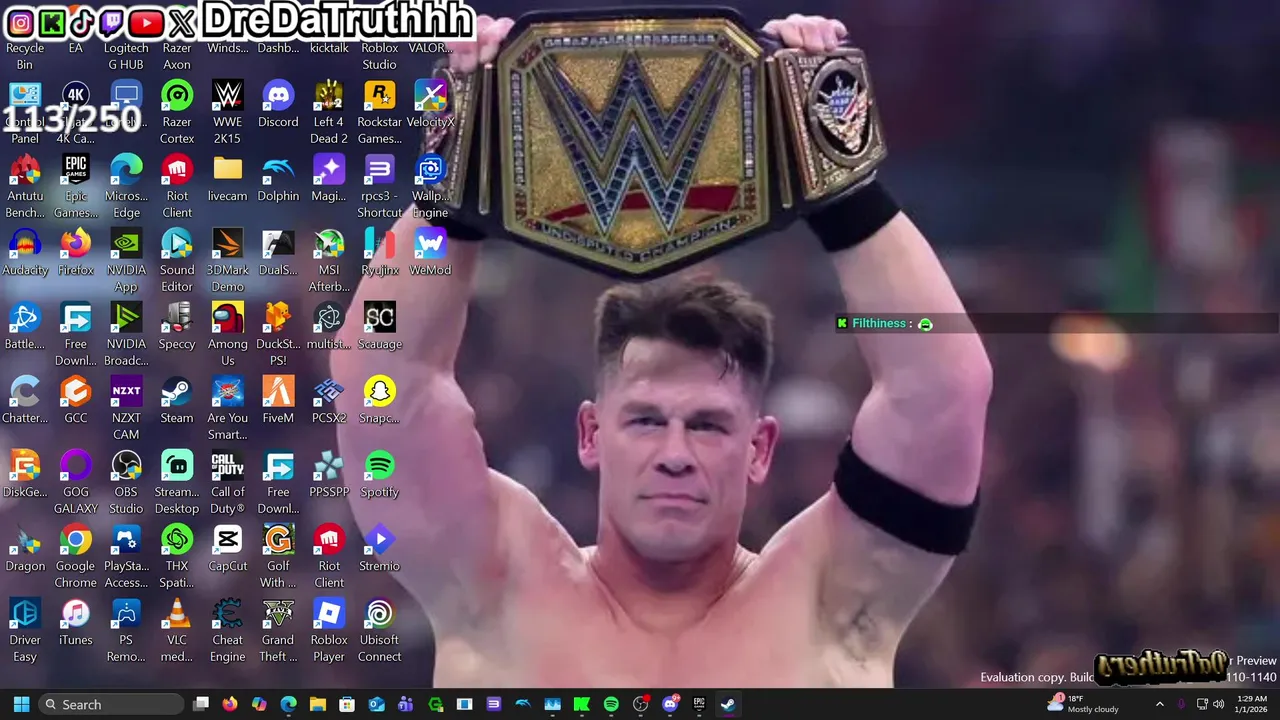Select the Speccy desktop icon
Image resolution: width=1280 pixels, height=720 pixels.
[177, 326]
